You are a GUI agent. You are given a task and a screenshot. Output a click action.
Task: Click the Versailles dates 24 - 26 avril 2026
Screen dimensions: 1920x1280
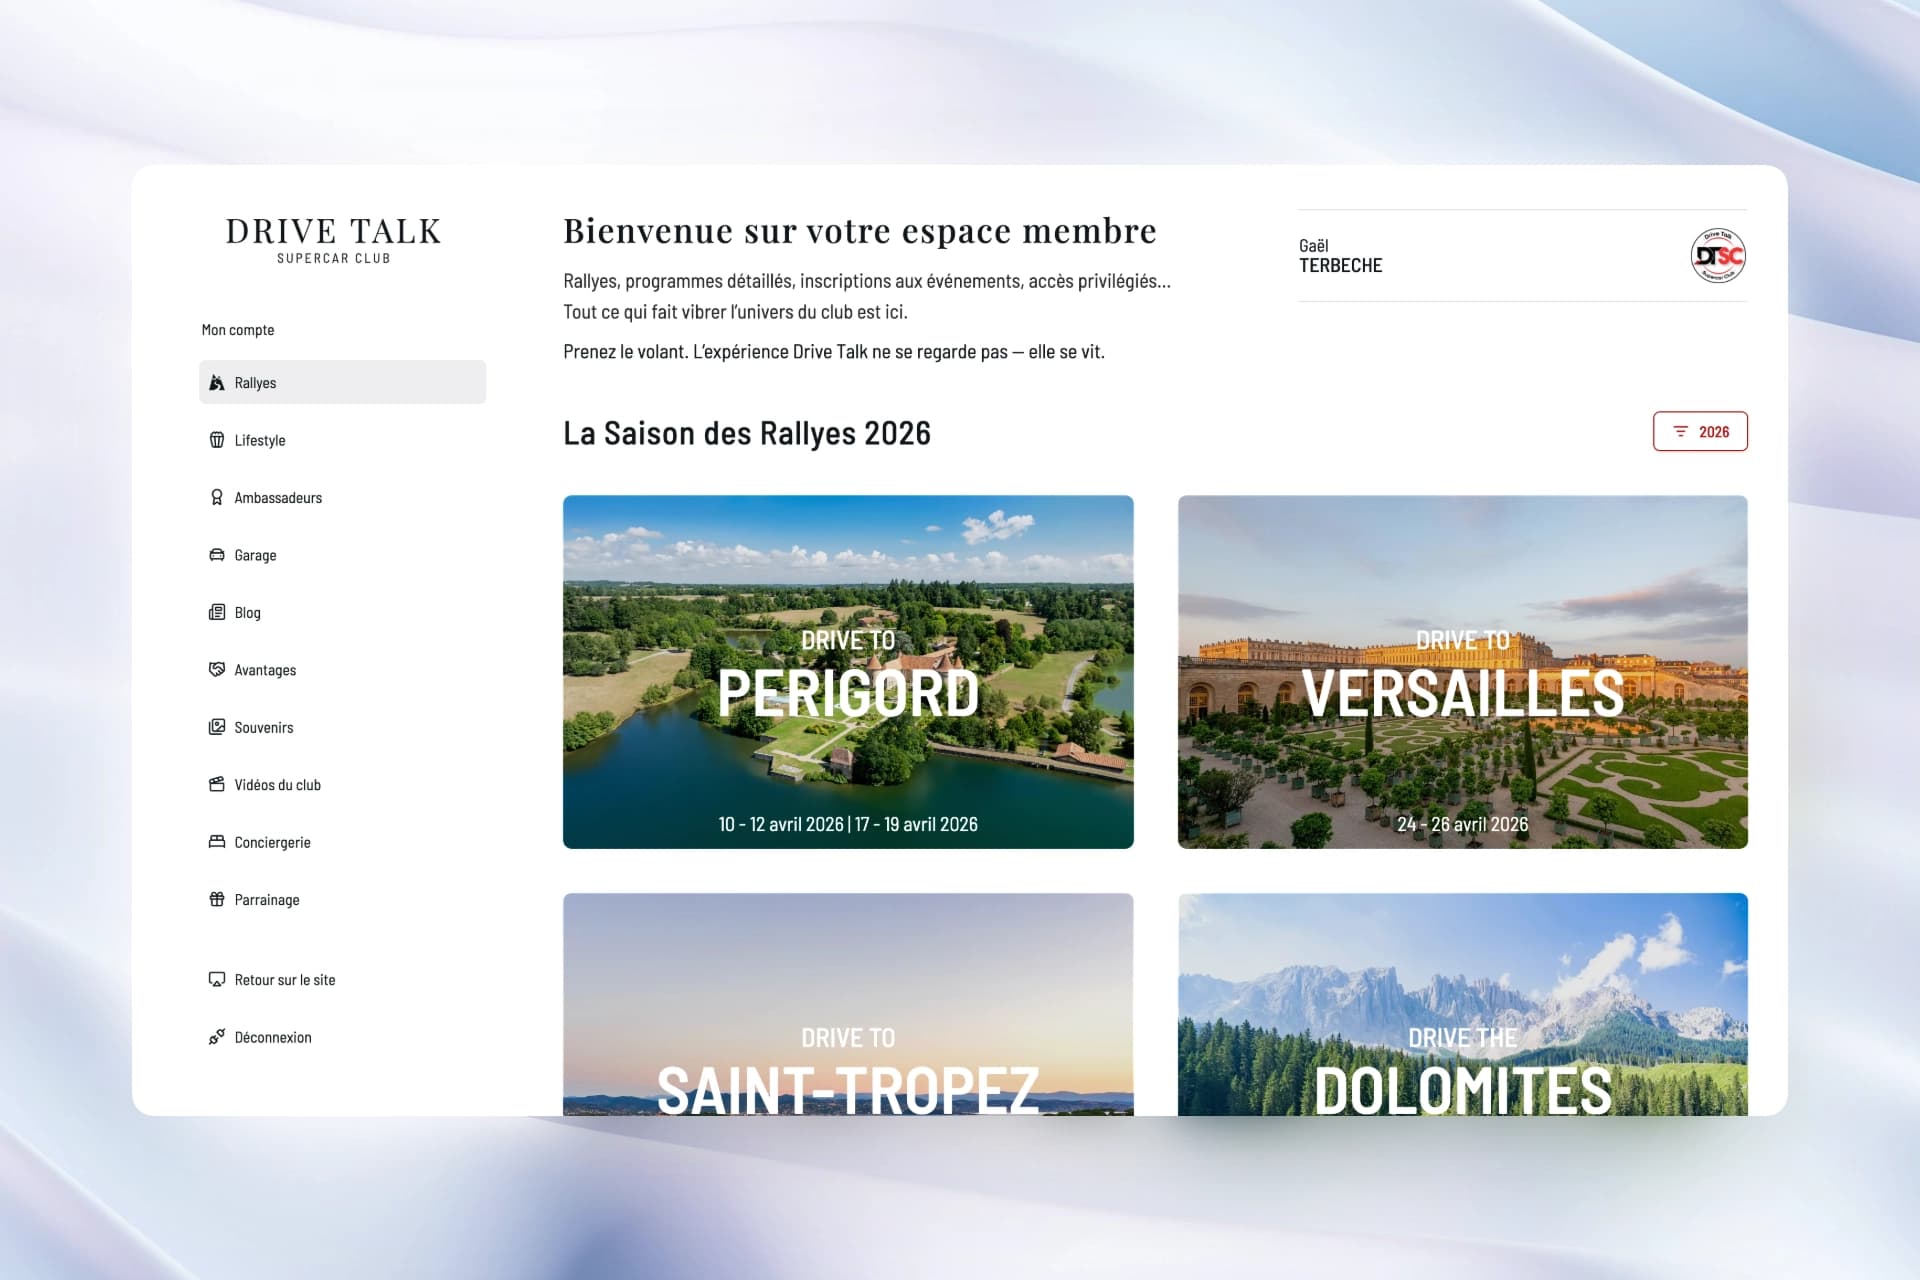pos(1463,824)
